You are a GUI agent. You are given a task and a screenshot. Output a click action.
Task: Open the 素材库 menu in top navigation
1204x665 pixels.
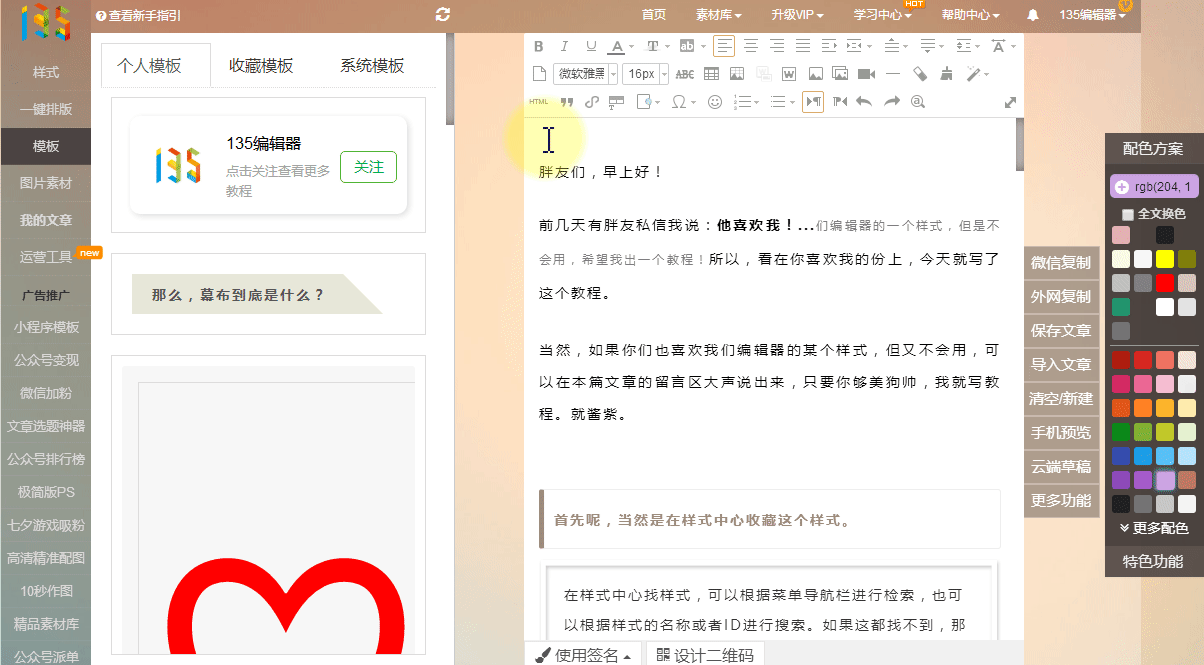click(x=718, y=15)
